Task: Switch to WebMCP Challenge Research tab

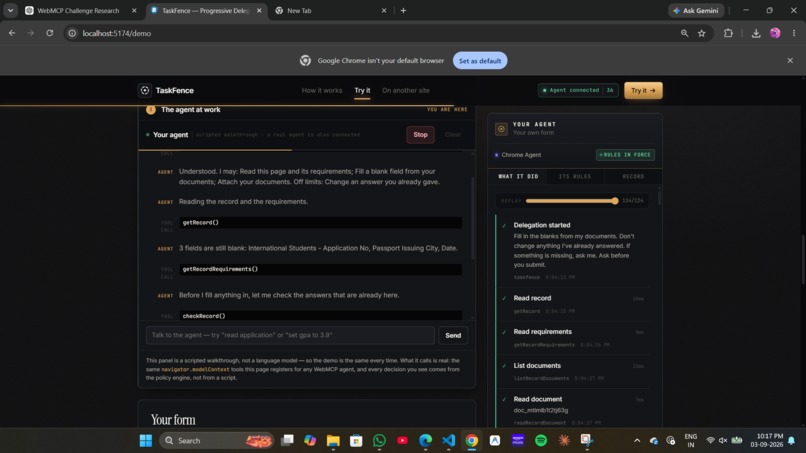Action: (78, 10)
